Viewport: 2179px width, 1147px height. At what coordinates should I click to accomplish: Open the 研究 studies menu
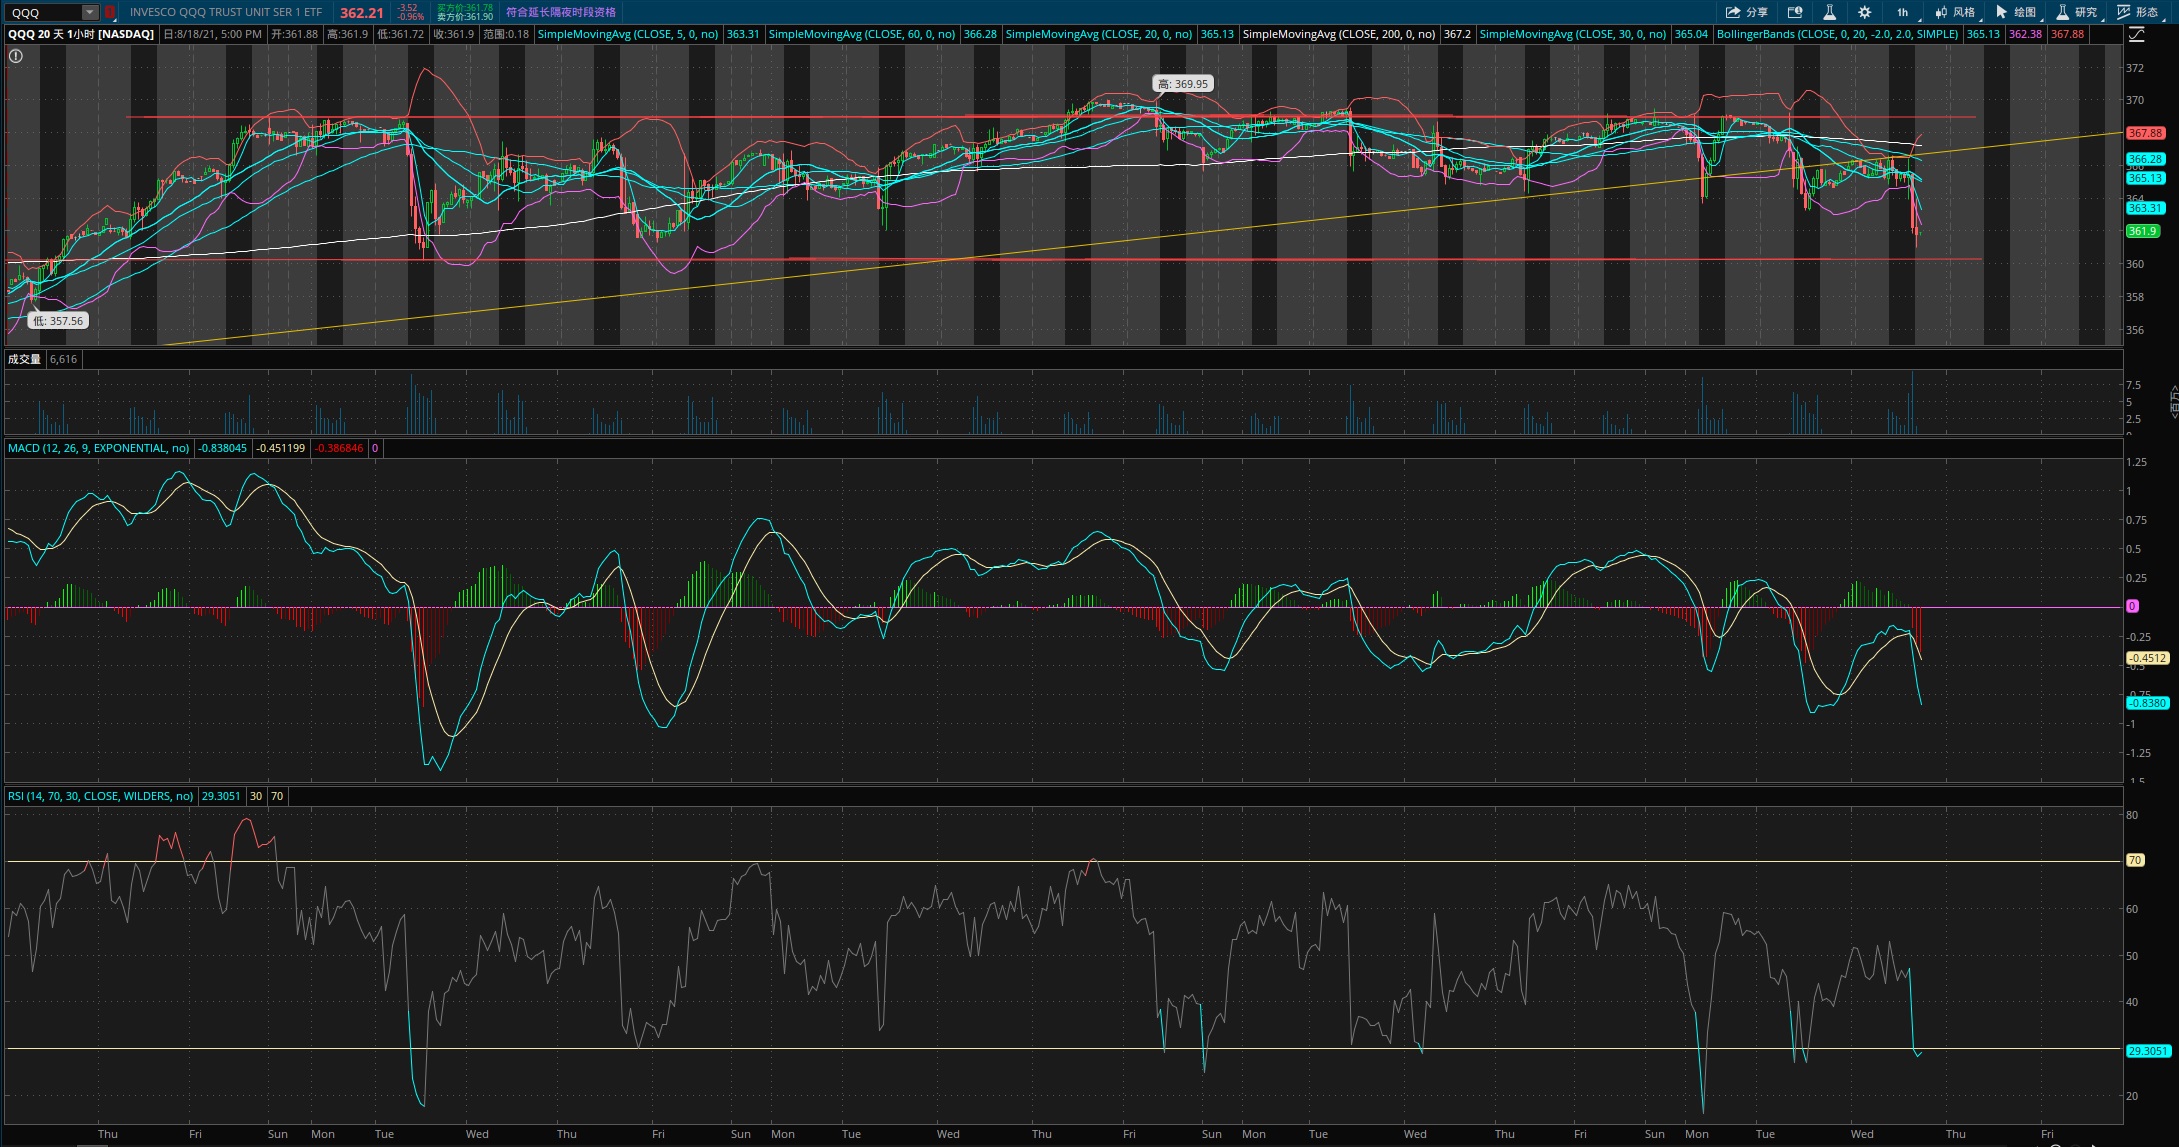pos(2076,12)
